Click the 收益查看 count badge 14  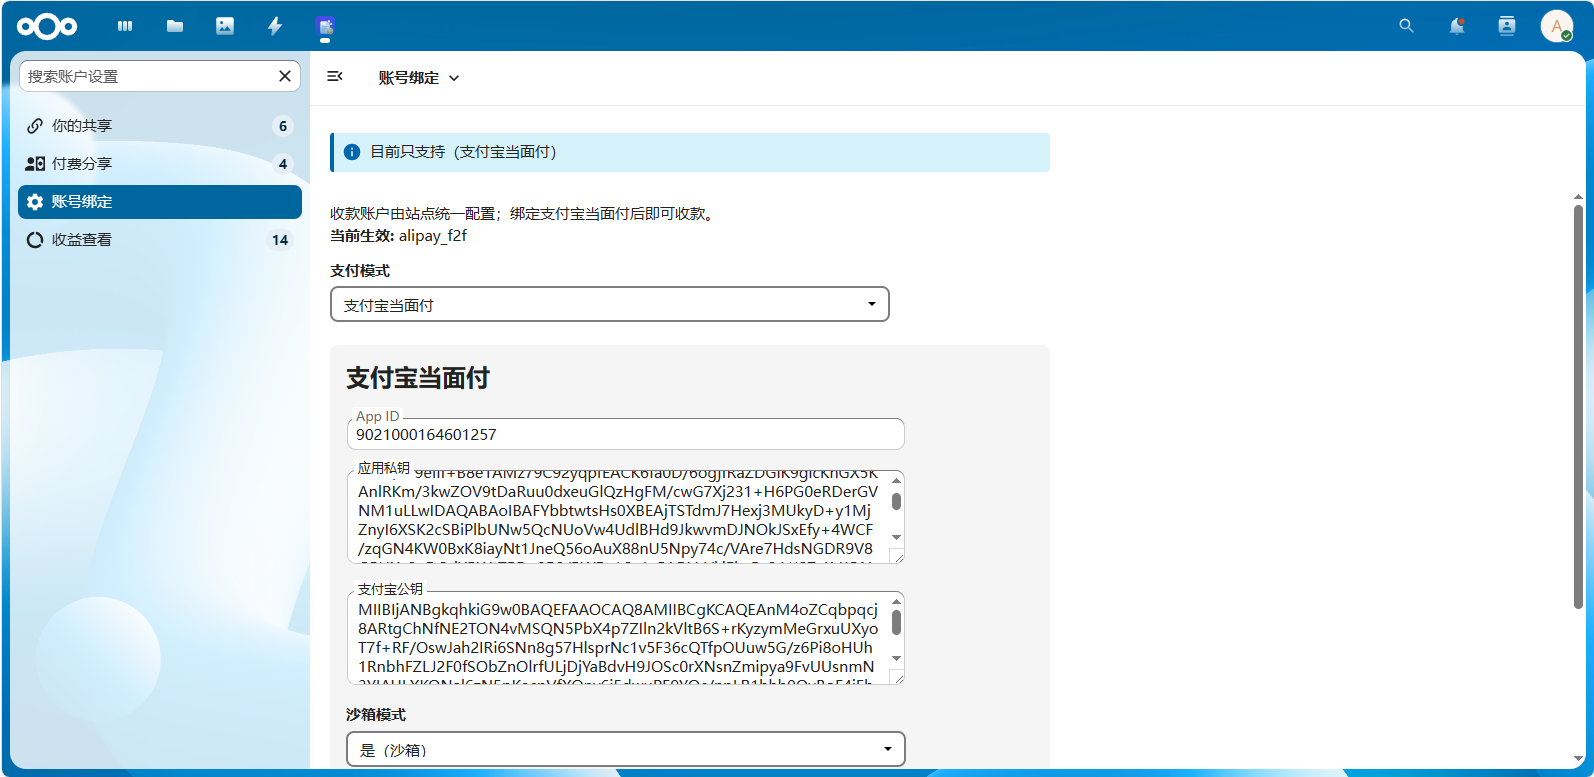280,240
